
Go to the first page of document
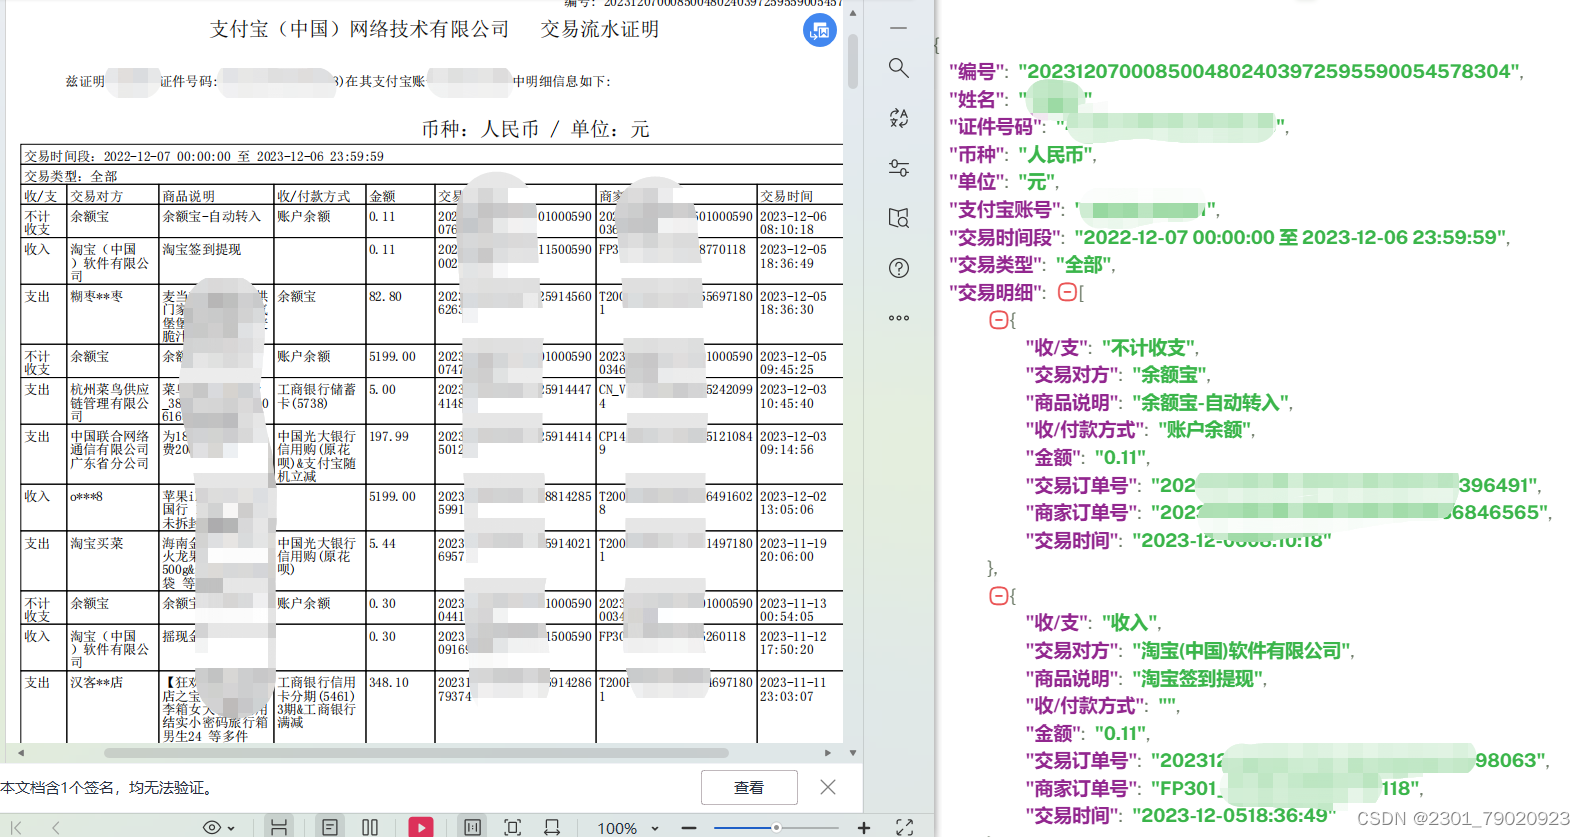tap(16, 827)
